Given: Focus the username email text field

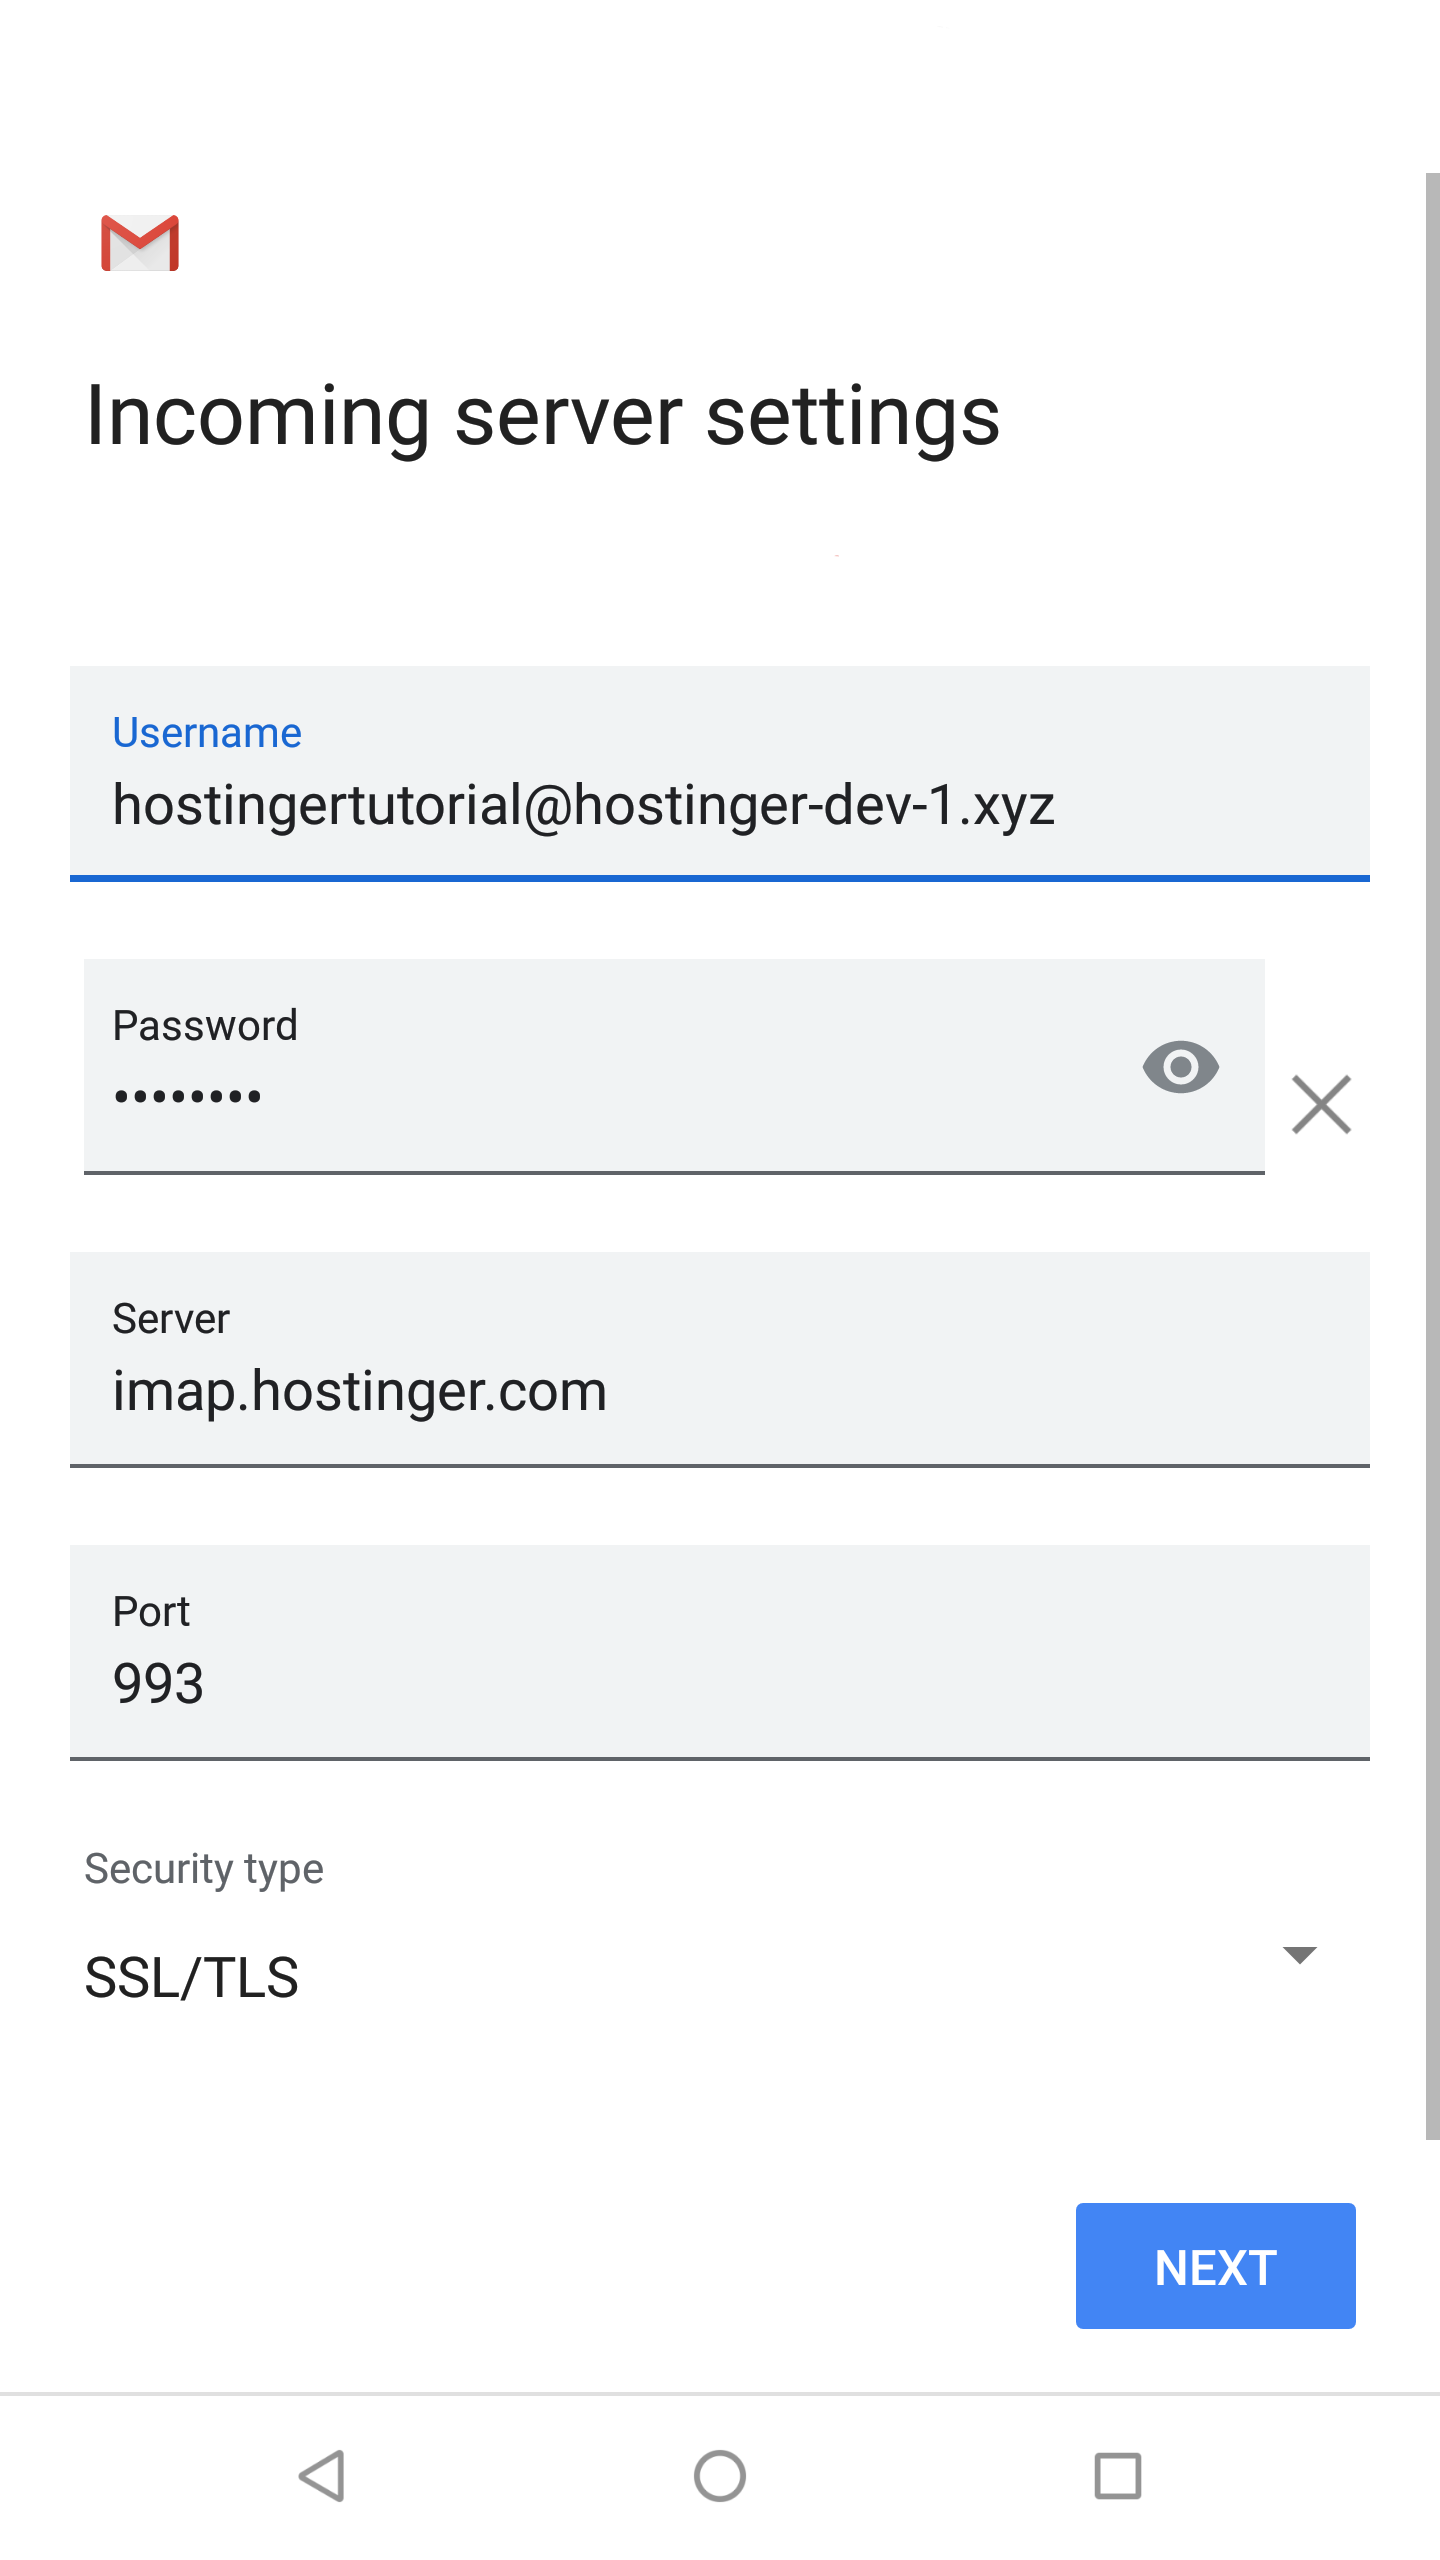Looking at the screenshot, I should [x=583, y=806].
